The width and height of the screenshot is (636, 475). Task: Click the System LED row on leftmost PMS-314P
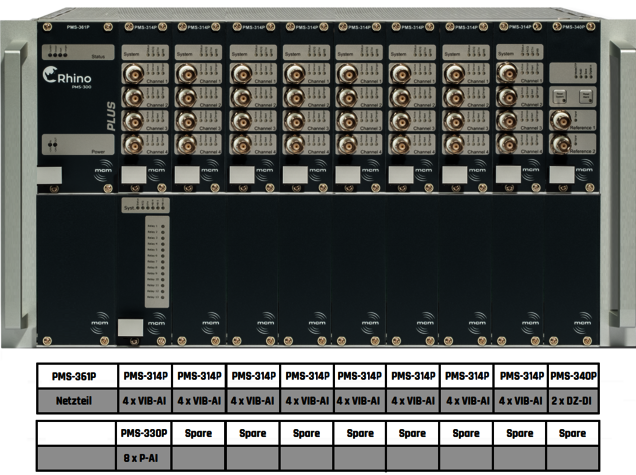pyautogui.click(x=143, y=50)
